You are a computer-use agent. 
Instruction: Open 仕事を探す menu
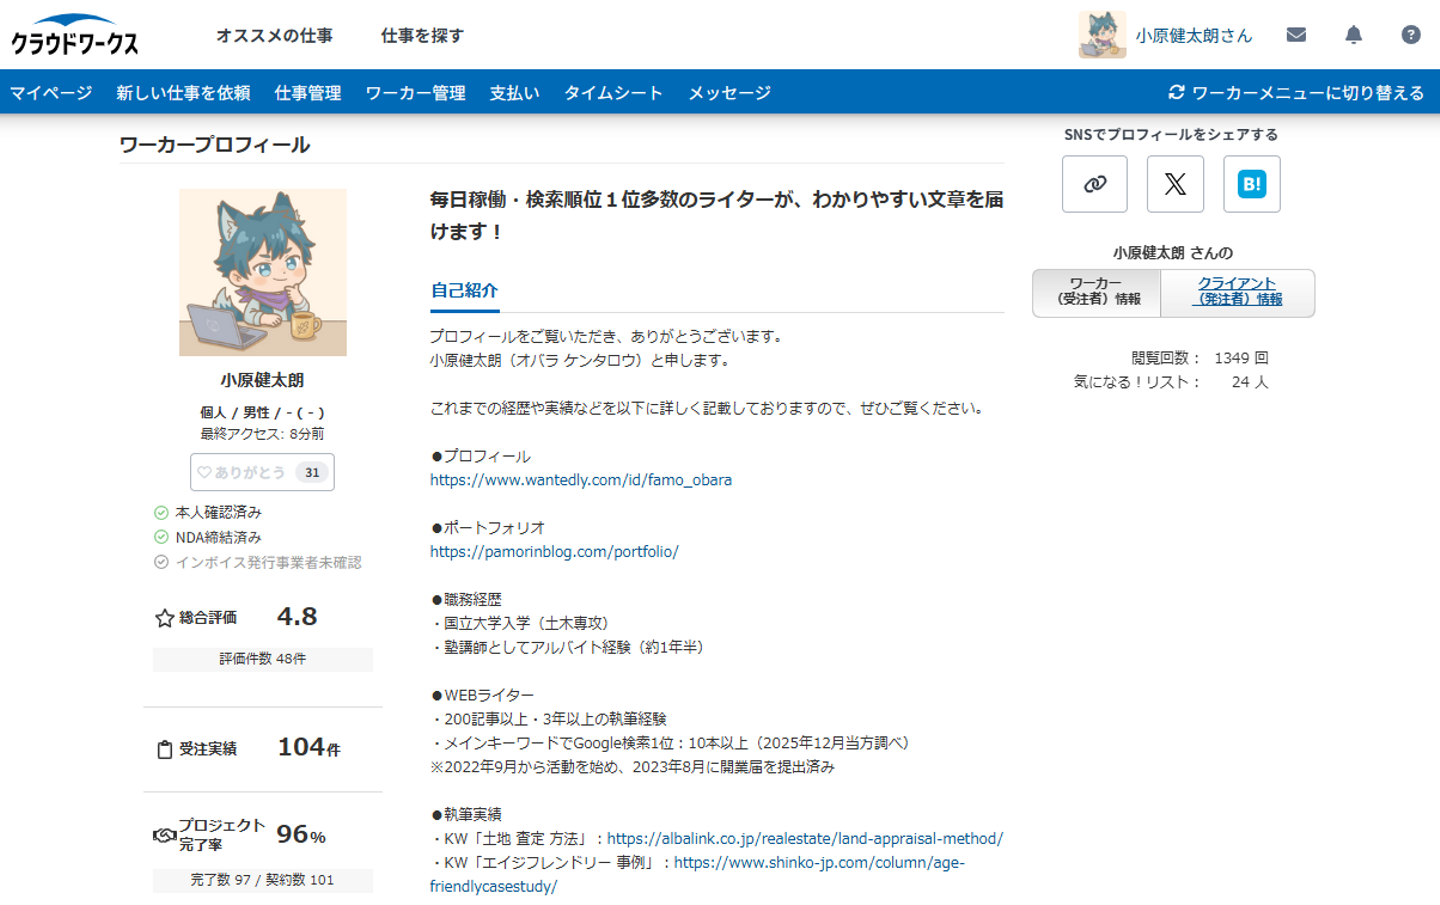422,36
